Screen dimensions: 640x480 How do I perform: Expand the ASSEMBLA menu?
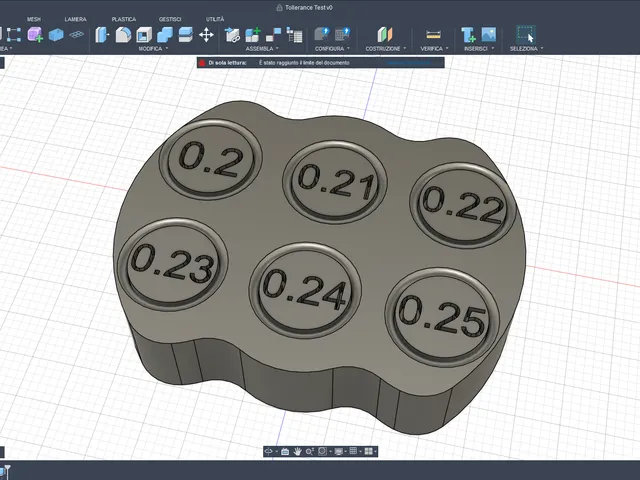coord(262,49)
